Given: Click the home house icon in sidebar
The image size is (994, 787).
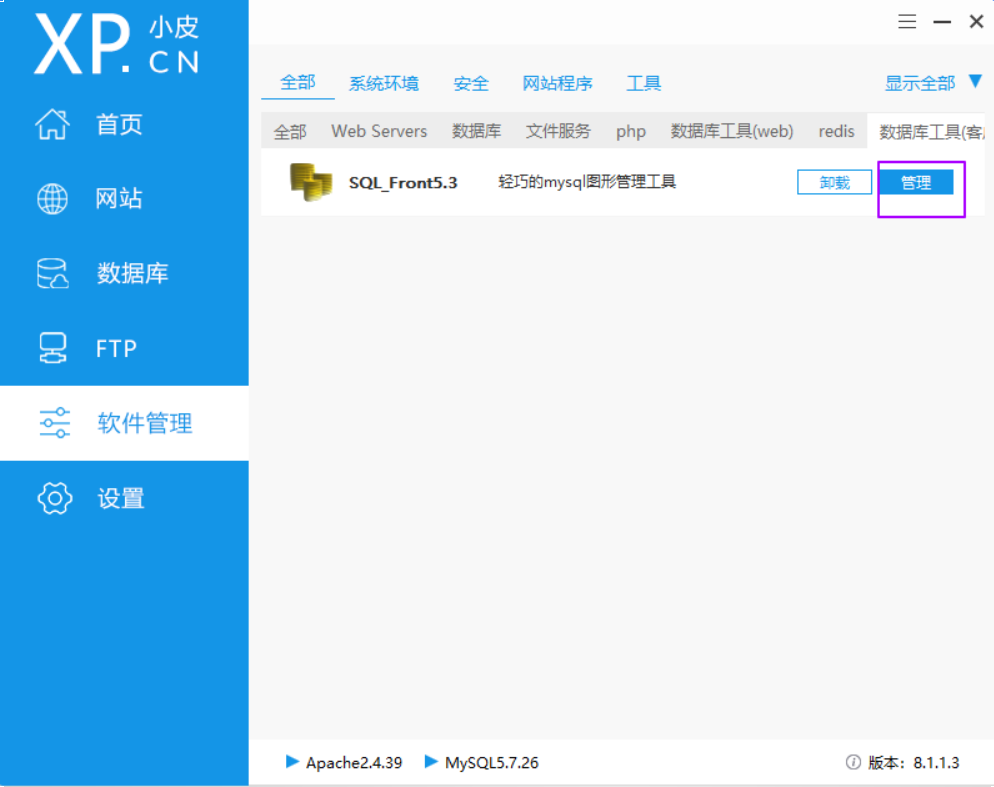Looking at the screenshot, I should point(52,124).
